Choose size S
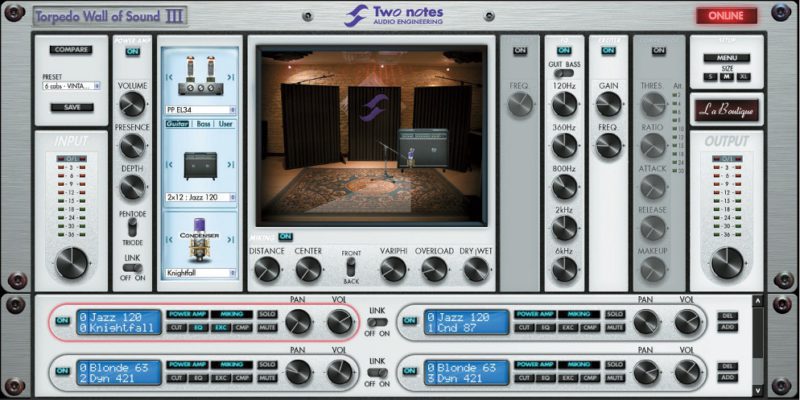This screenshot has width=800, height=400. click(x=710, y=77)
